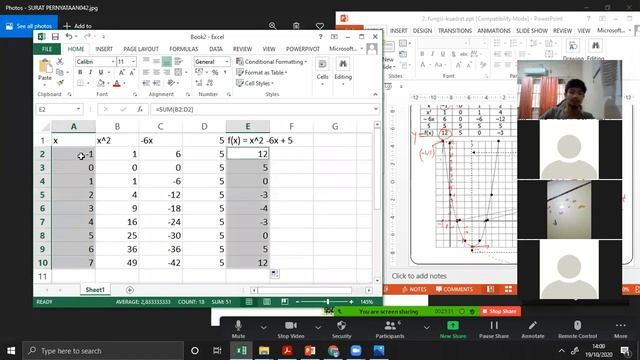Click the Increase Font Size icon
The height and width of the screenshot is (360, 640).
coord(122,72)
